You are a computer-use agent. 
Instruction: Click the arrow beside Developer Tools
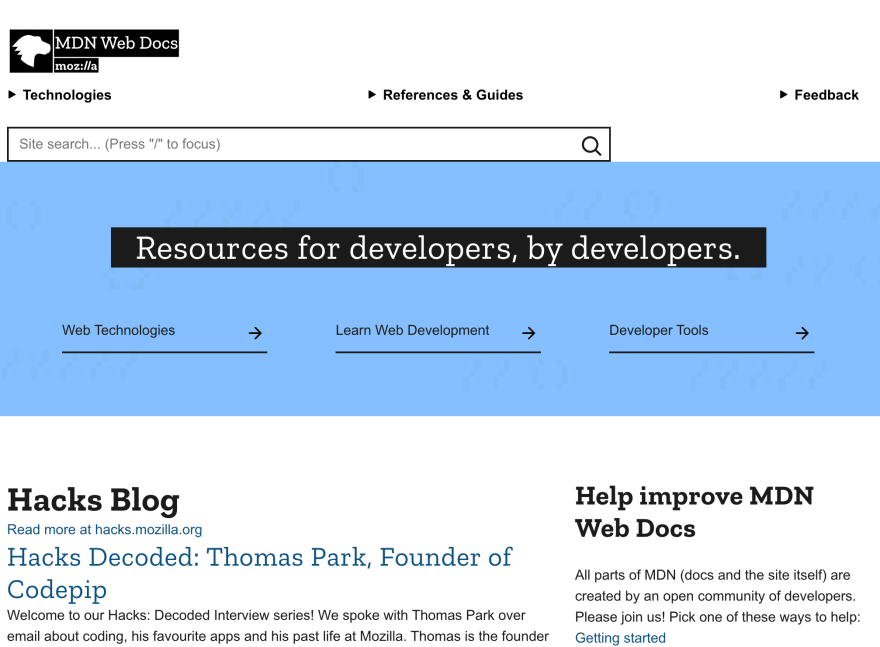click(x=803, y=333)
